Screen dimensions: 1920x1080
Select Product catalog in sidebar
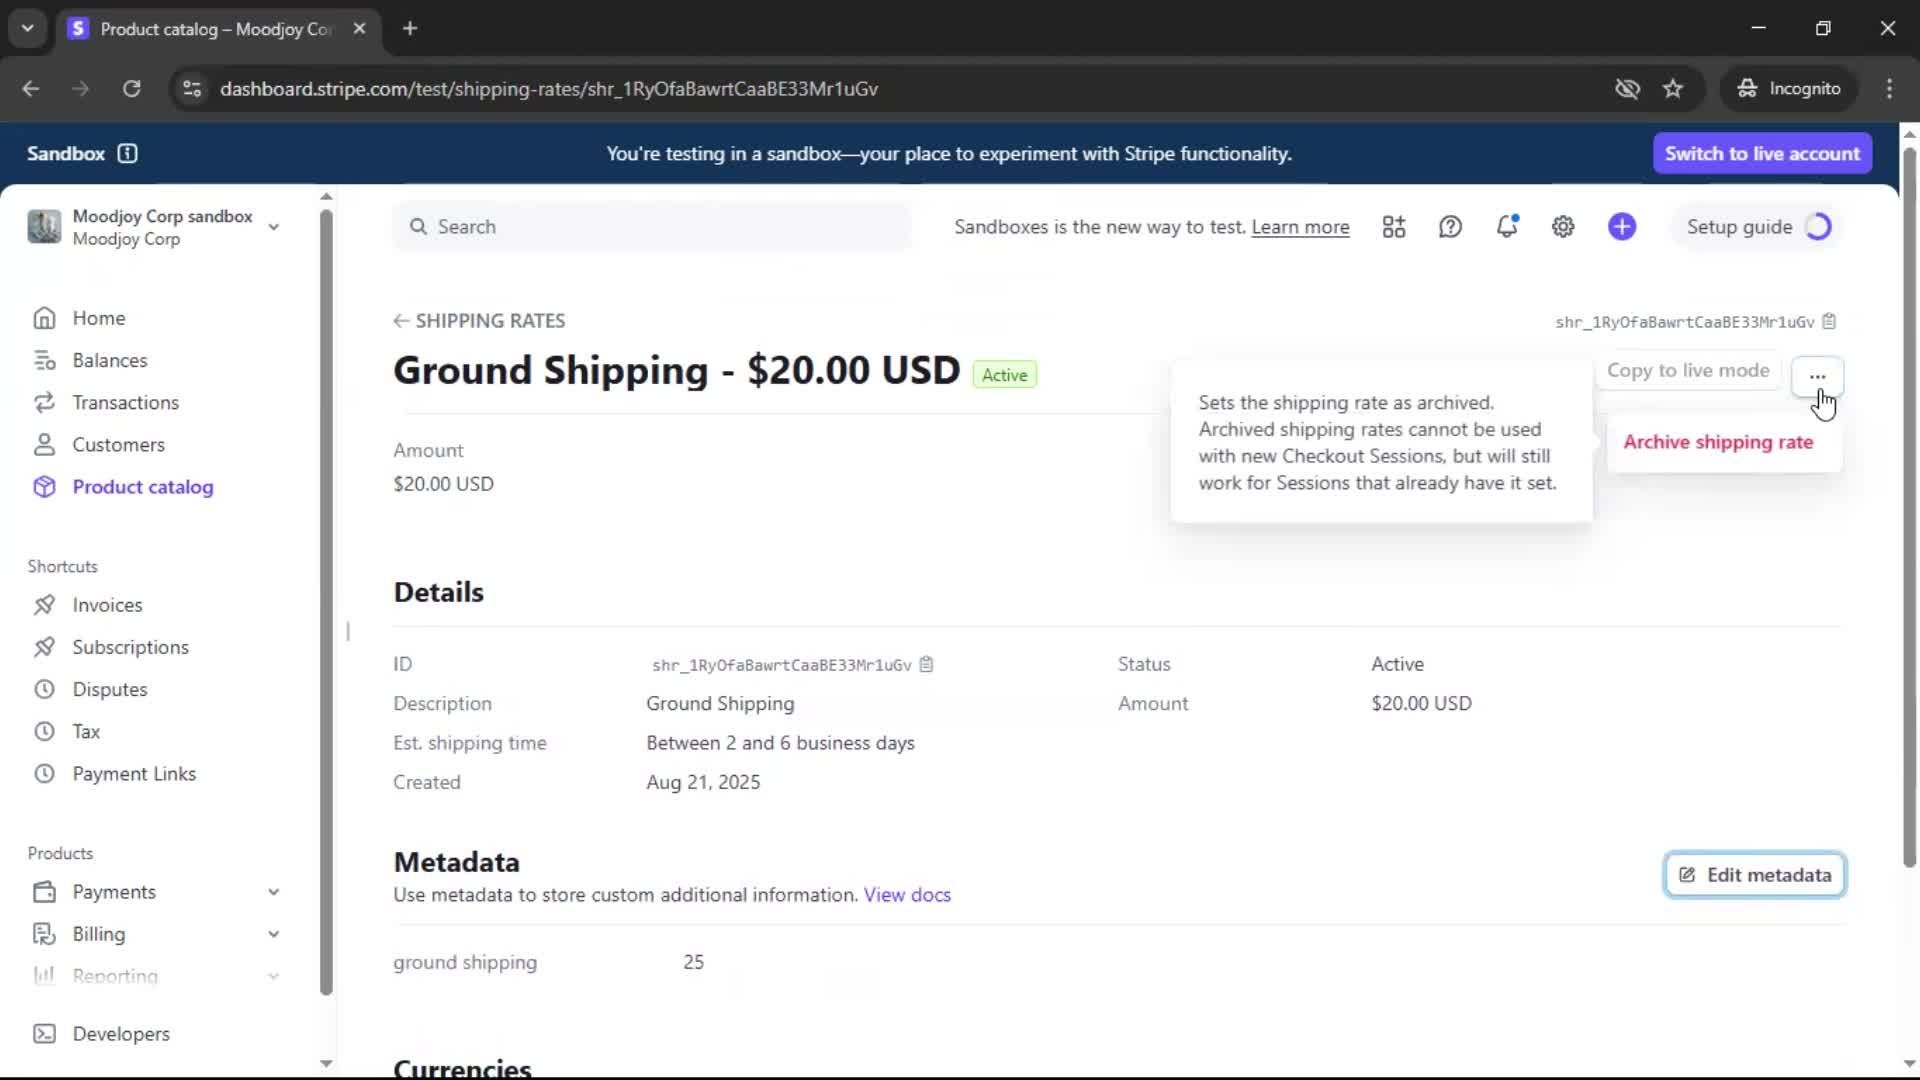pyautogui.click(x=142, y=487)
